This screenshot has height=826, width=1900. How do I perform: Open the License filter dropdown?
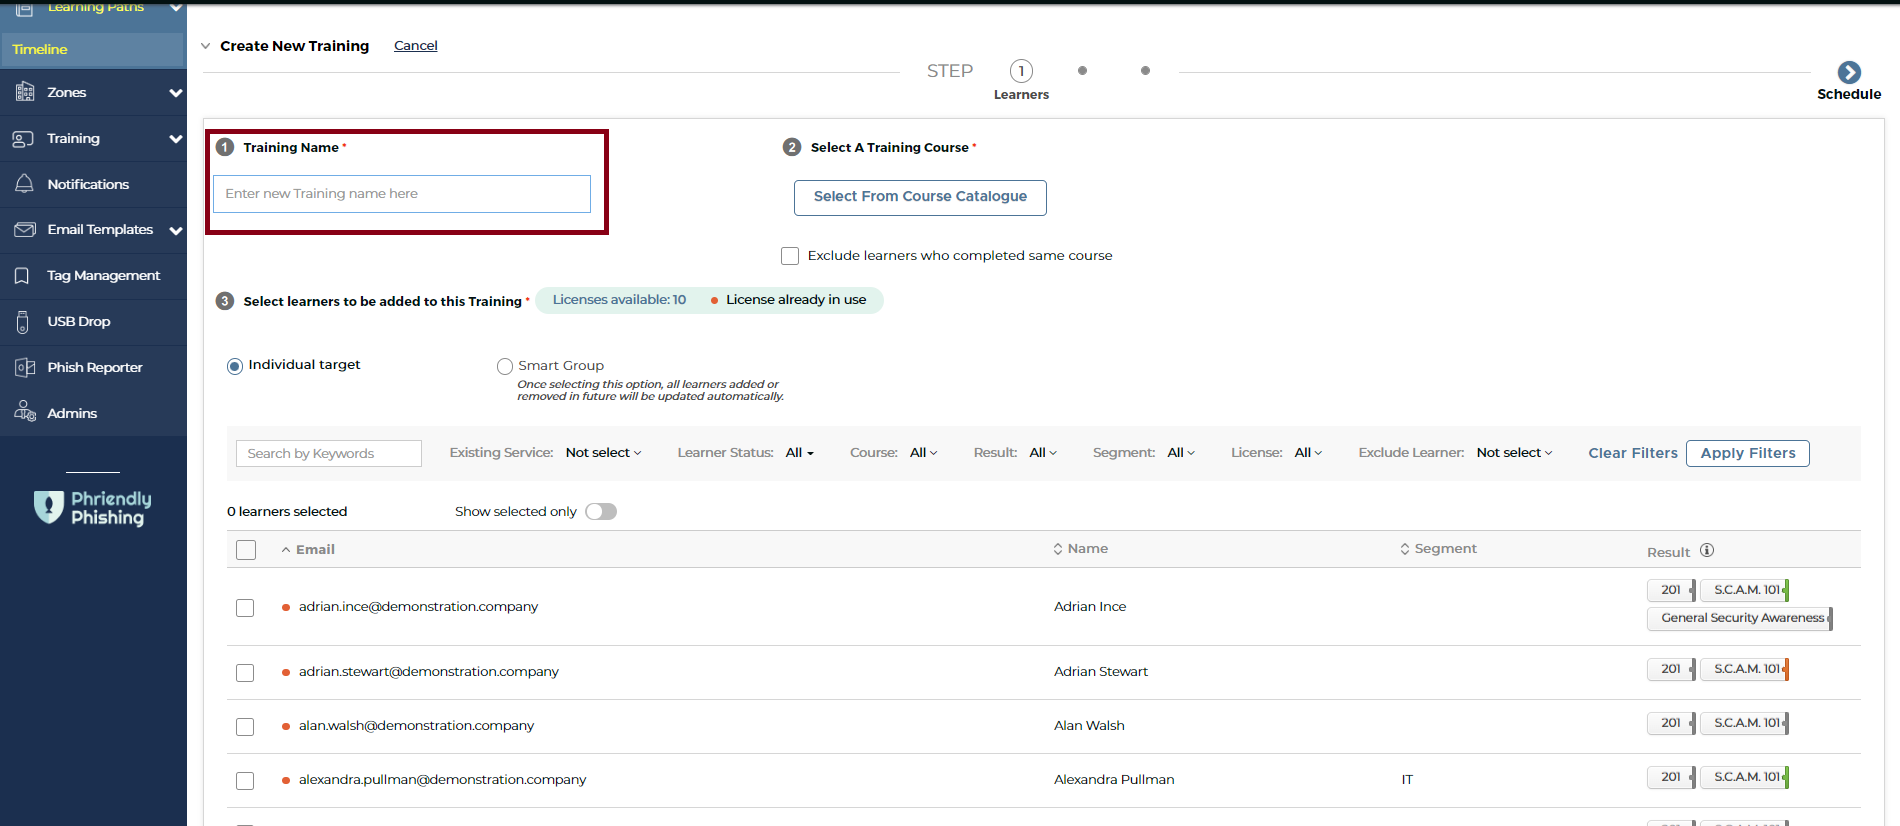(1308, 453)
